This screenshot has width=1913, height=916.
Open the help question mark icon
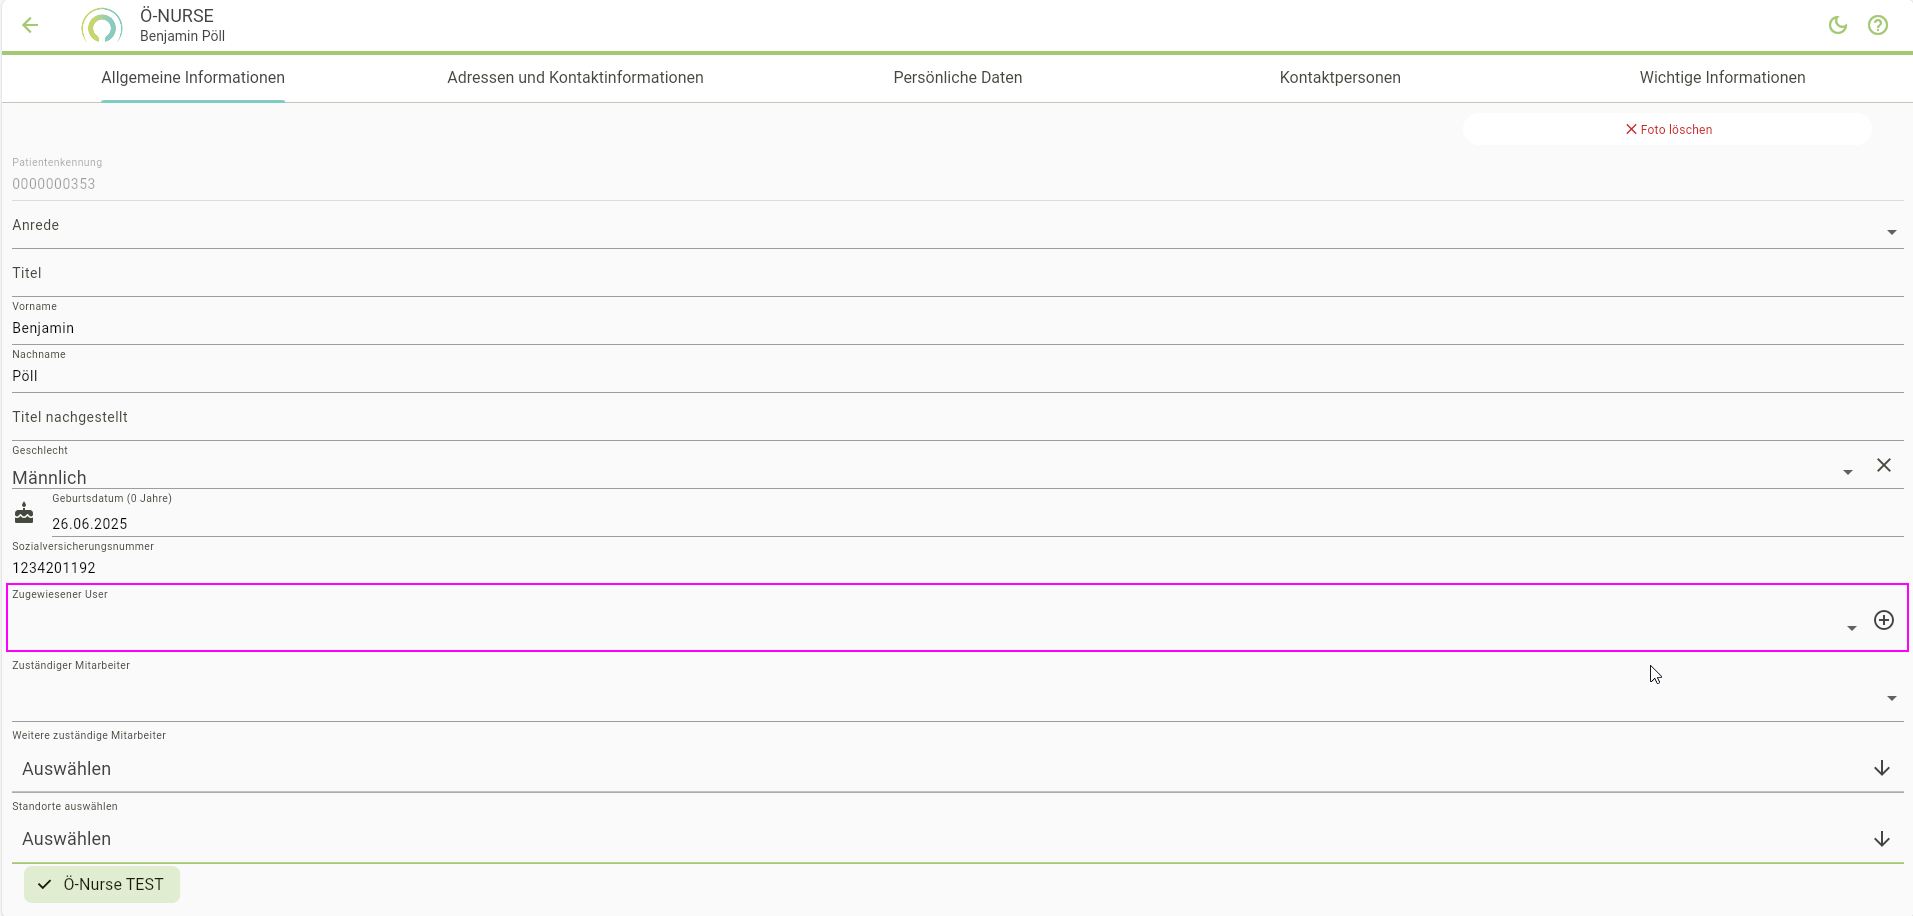pyautogui.click(x=1877, y=26)
